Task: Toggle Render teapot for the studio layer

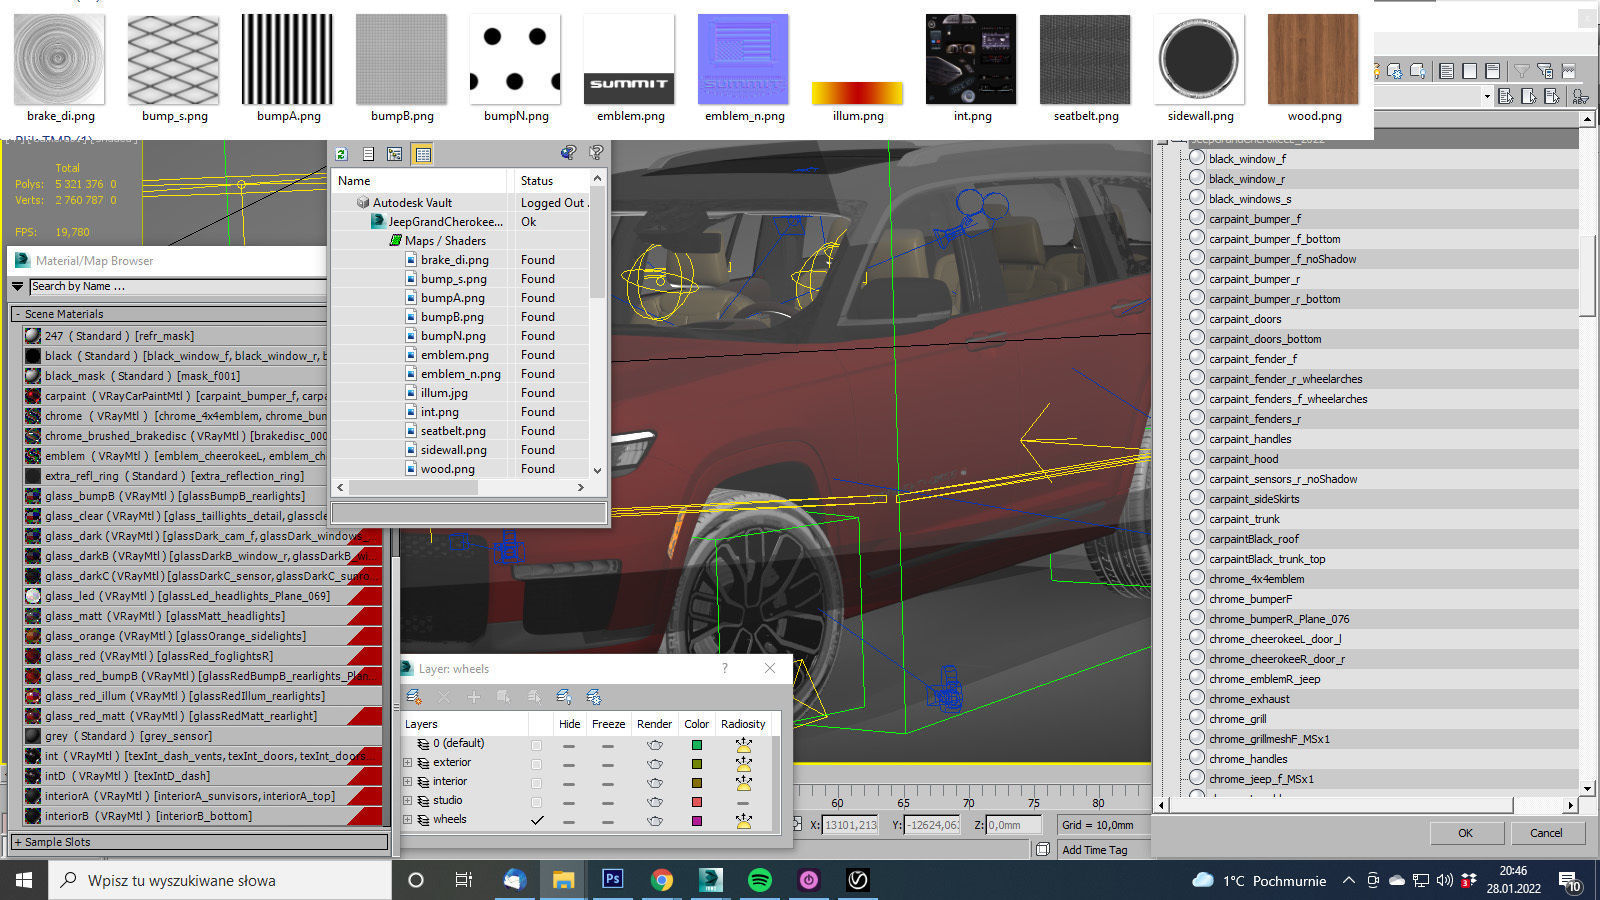Action: pyautogui.click(x=655, y=802)
